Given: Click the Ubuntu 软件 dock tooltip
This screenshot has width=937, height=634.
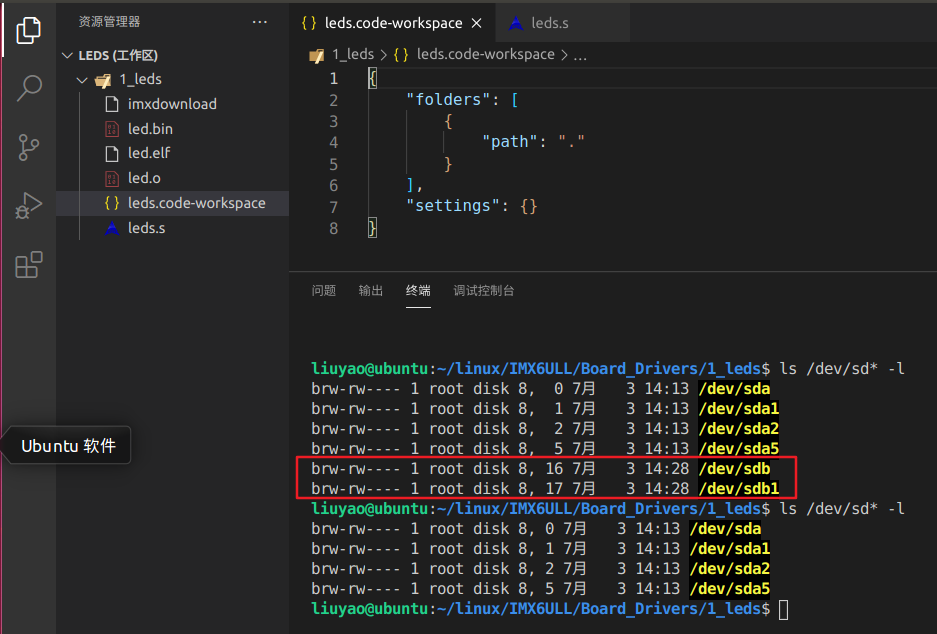Looking at the screenshot, I should tap(68, 446).
